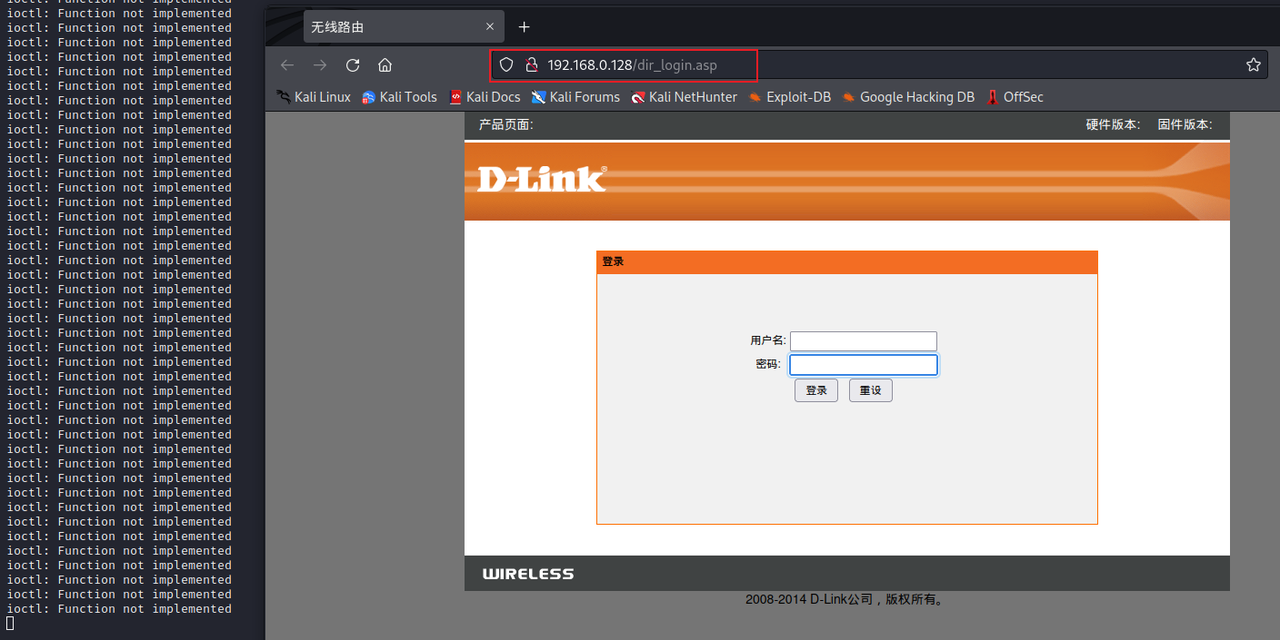Click the 用户名 username input field
This screenshot has width=1280, height=640.
864,341
